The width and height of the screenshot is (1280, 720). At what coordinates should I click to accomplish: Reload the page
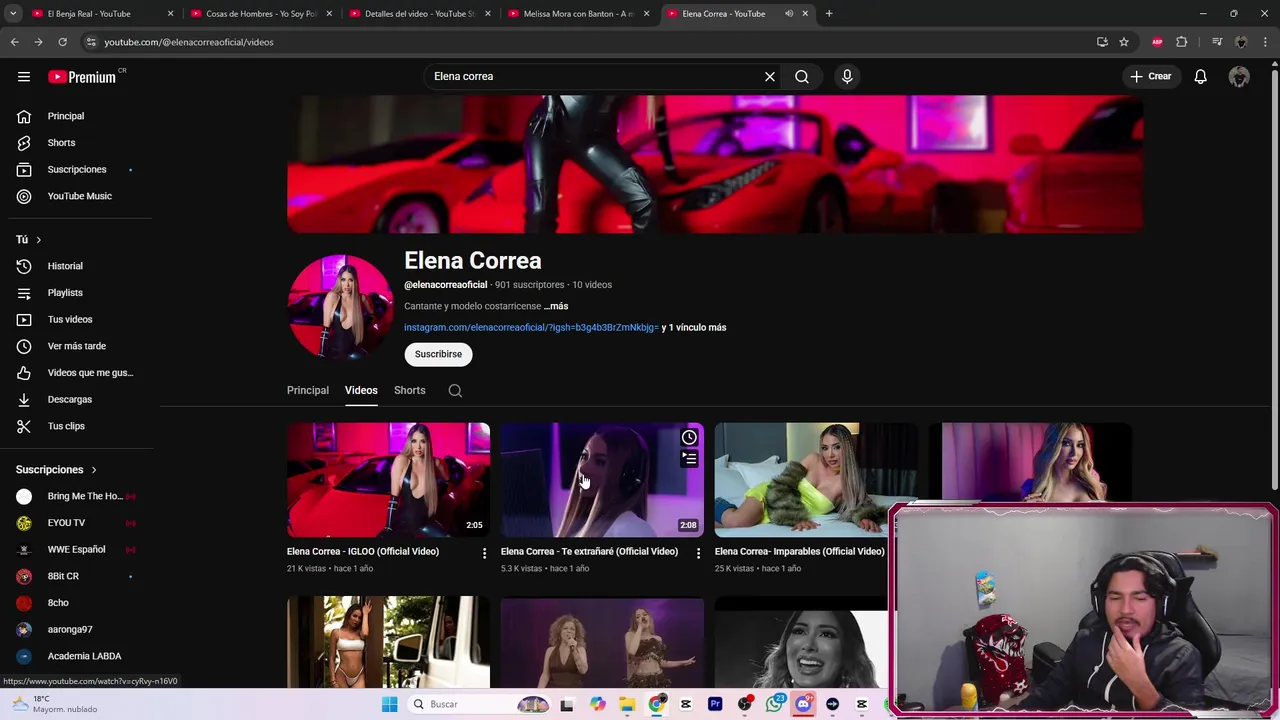62,42
